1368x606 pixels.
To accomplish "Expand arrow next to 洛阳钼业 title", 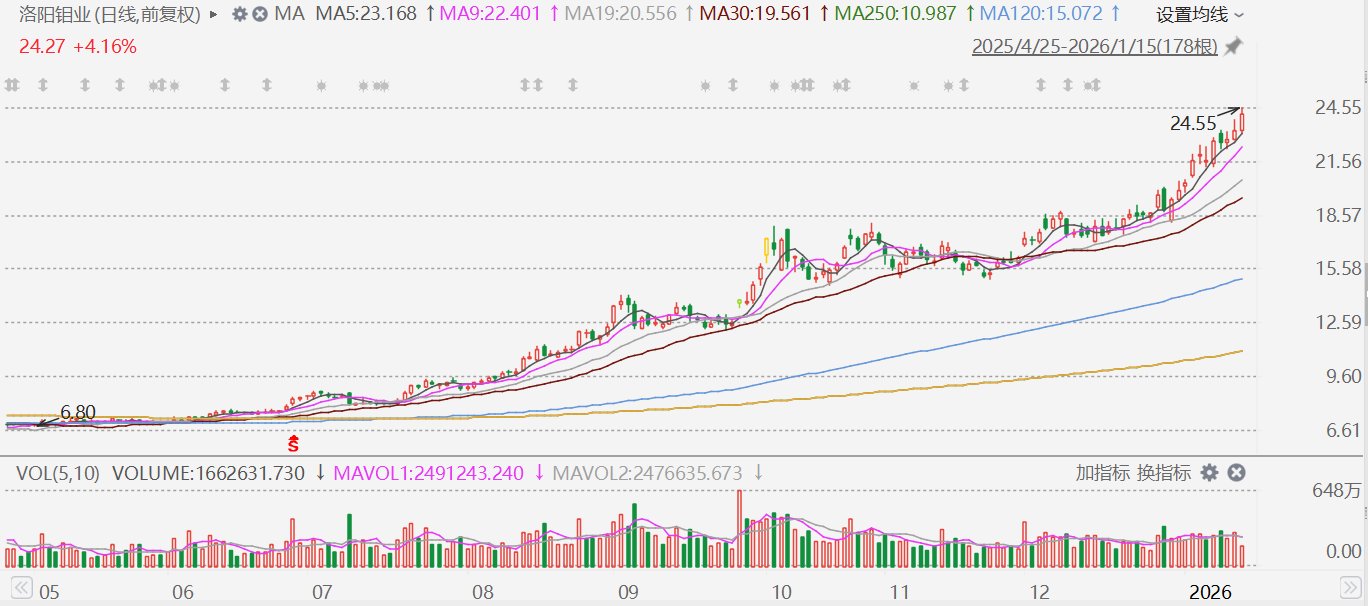I will pyautogui.click(x=215, y=15).
